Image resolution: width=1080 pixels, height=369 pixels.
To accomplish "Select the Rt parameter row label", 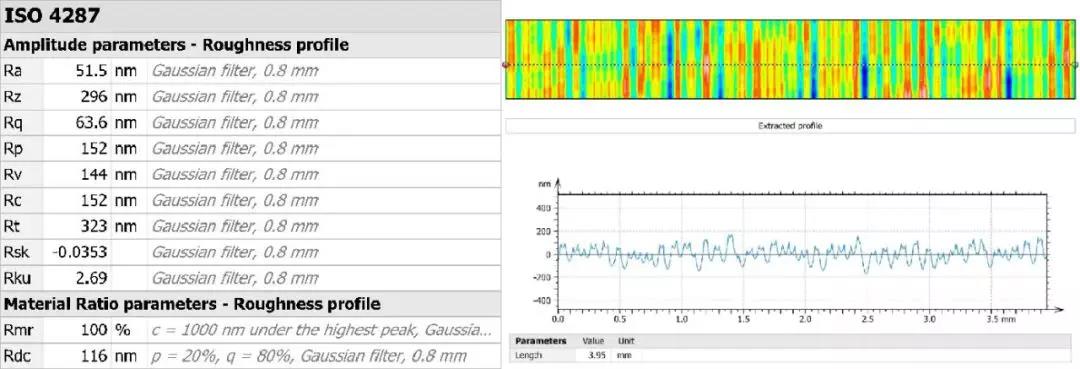I will tap(12, 226).
